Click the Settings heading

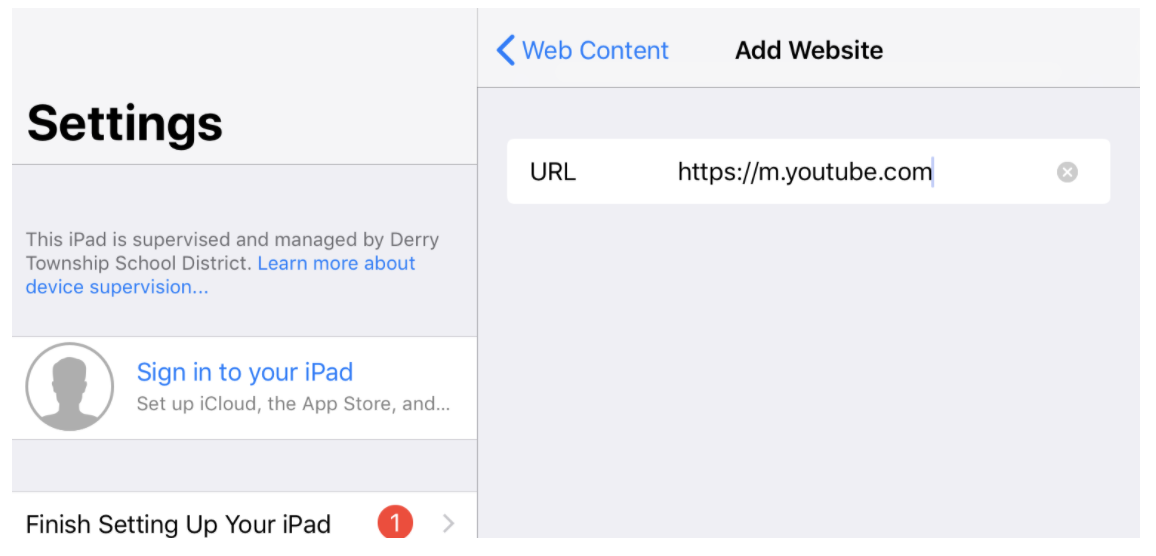125,123
